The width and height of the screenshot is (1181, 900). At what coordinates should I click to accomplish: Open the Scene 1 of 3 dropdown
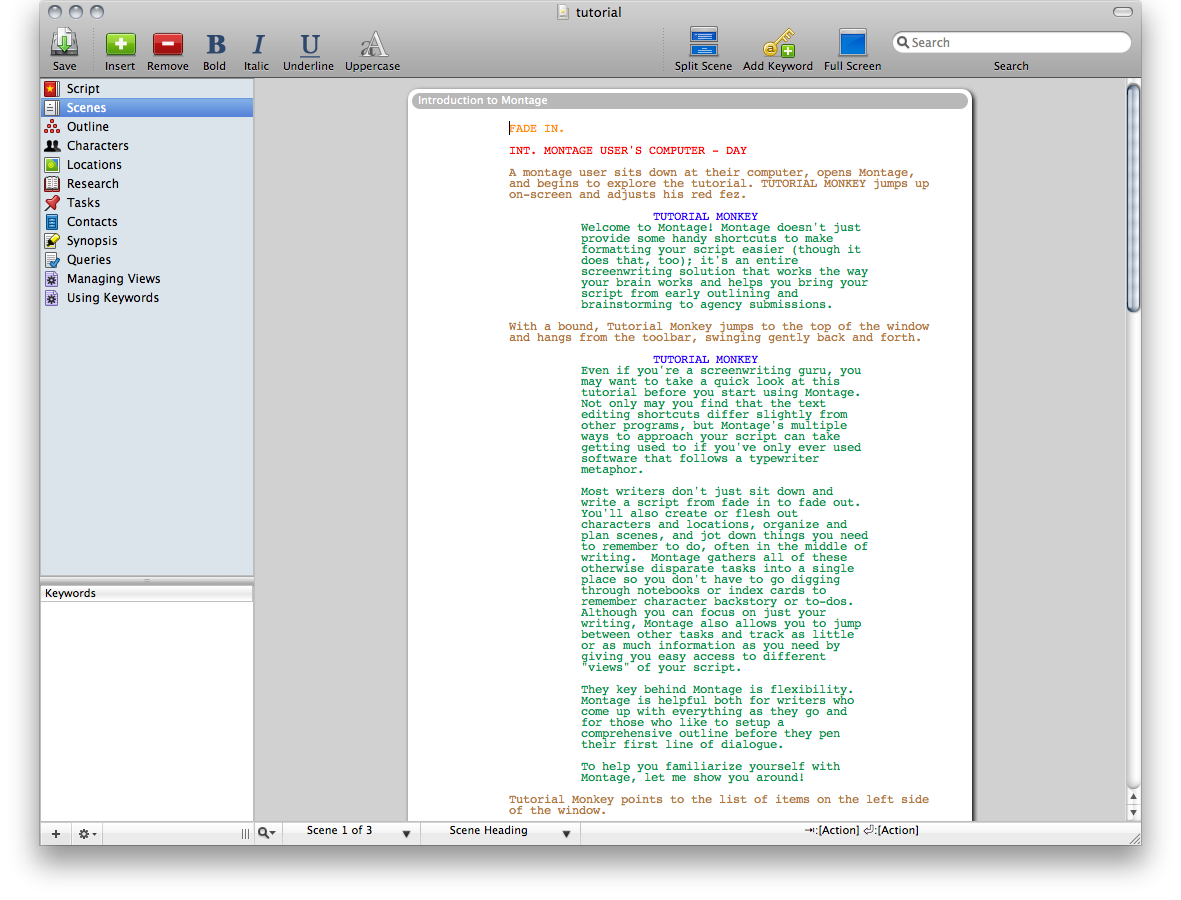coord(352,831)
